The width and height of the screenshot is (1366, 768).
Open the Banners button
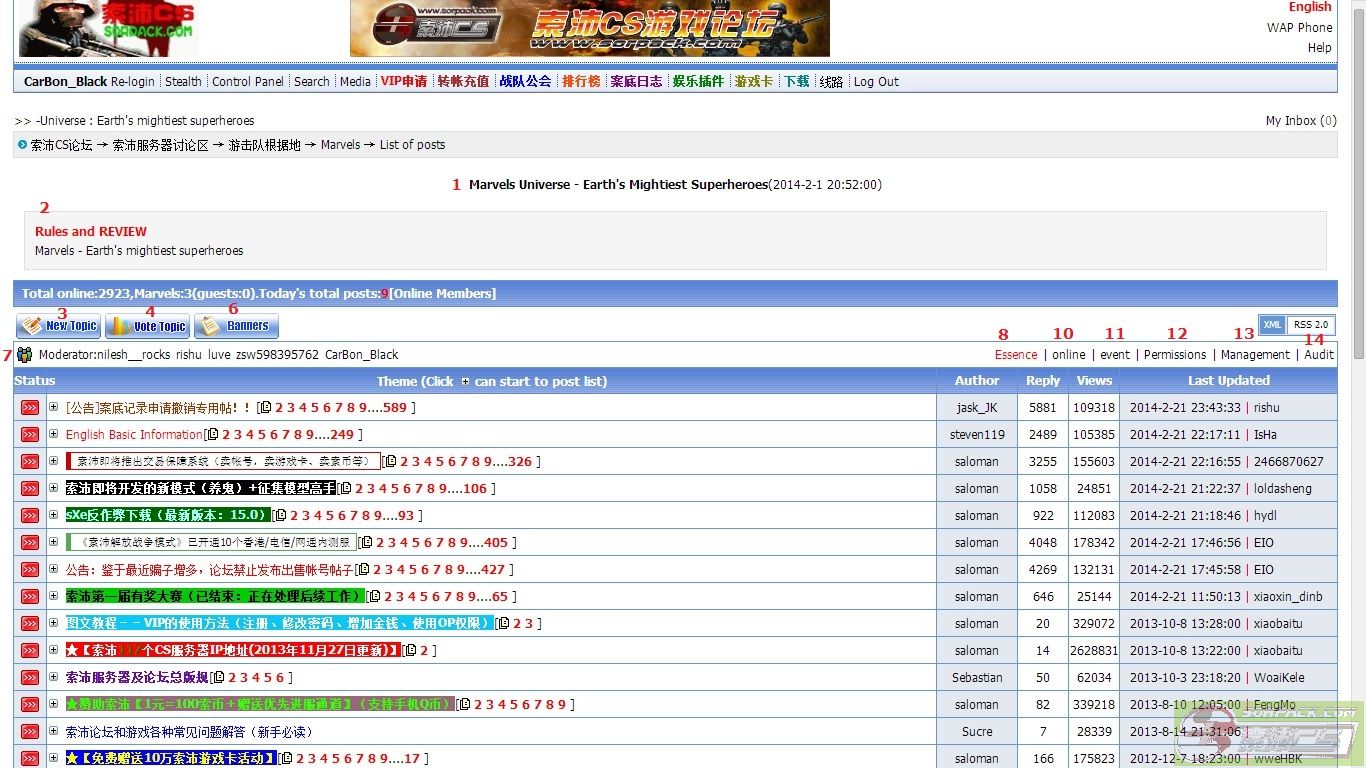click(x=236, y=326)
